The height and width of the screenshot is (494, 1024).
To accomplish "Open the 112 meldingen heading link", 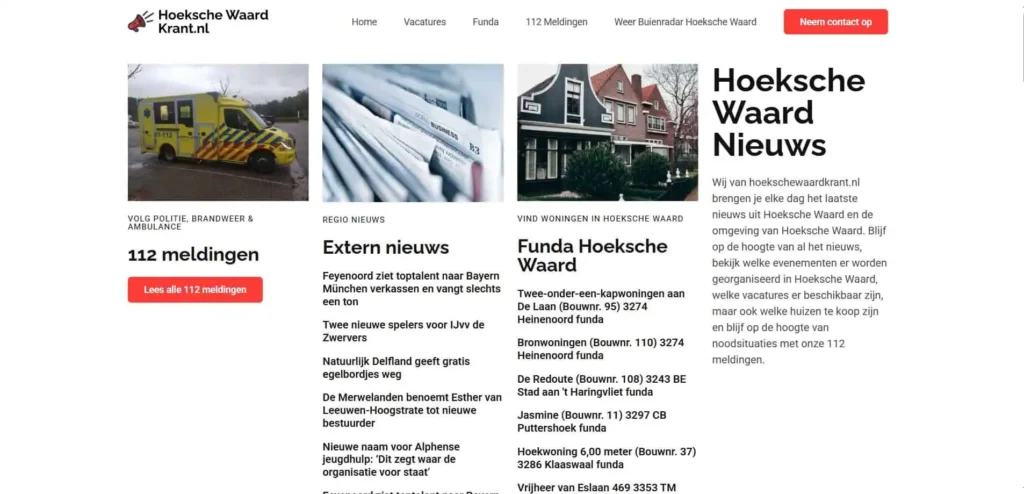I will (193, 255).
